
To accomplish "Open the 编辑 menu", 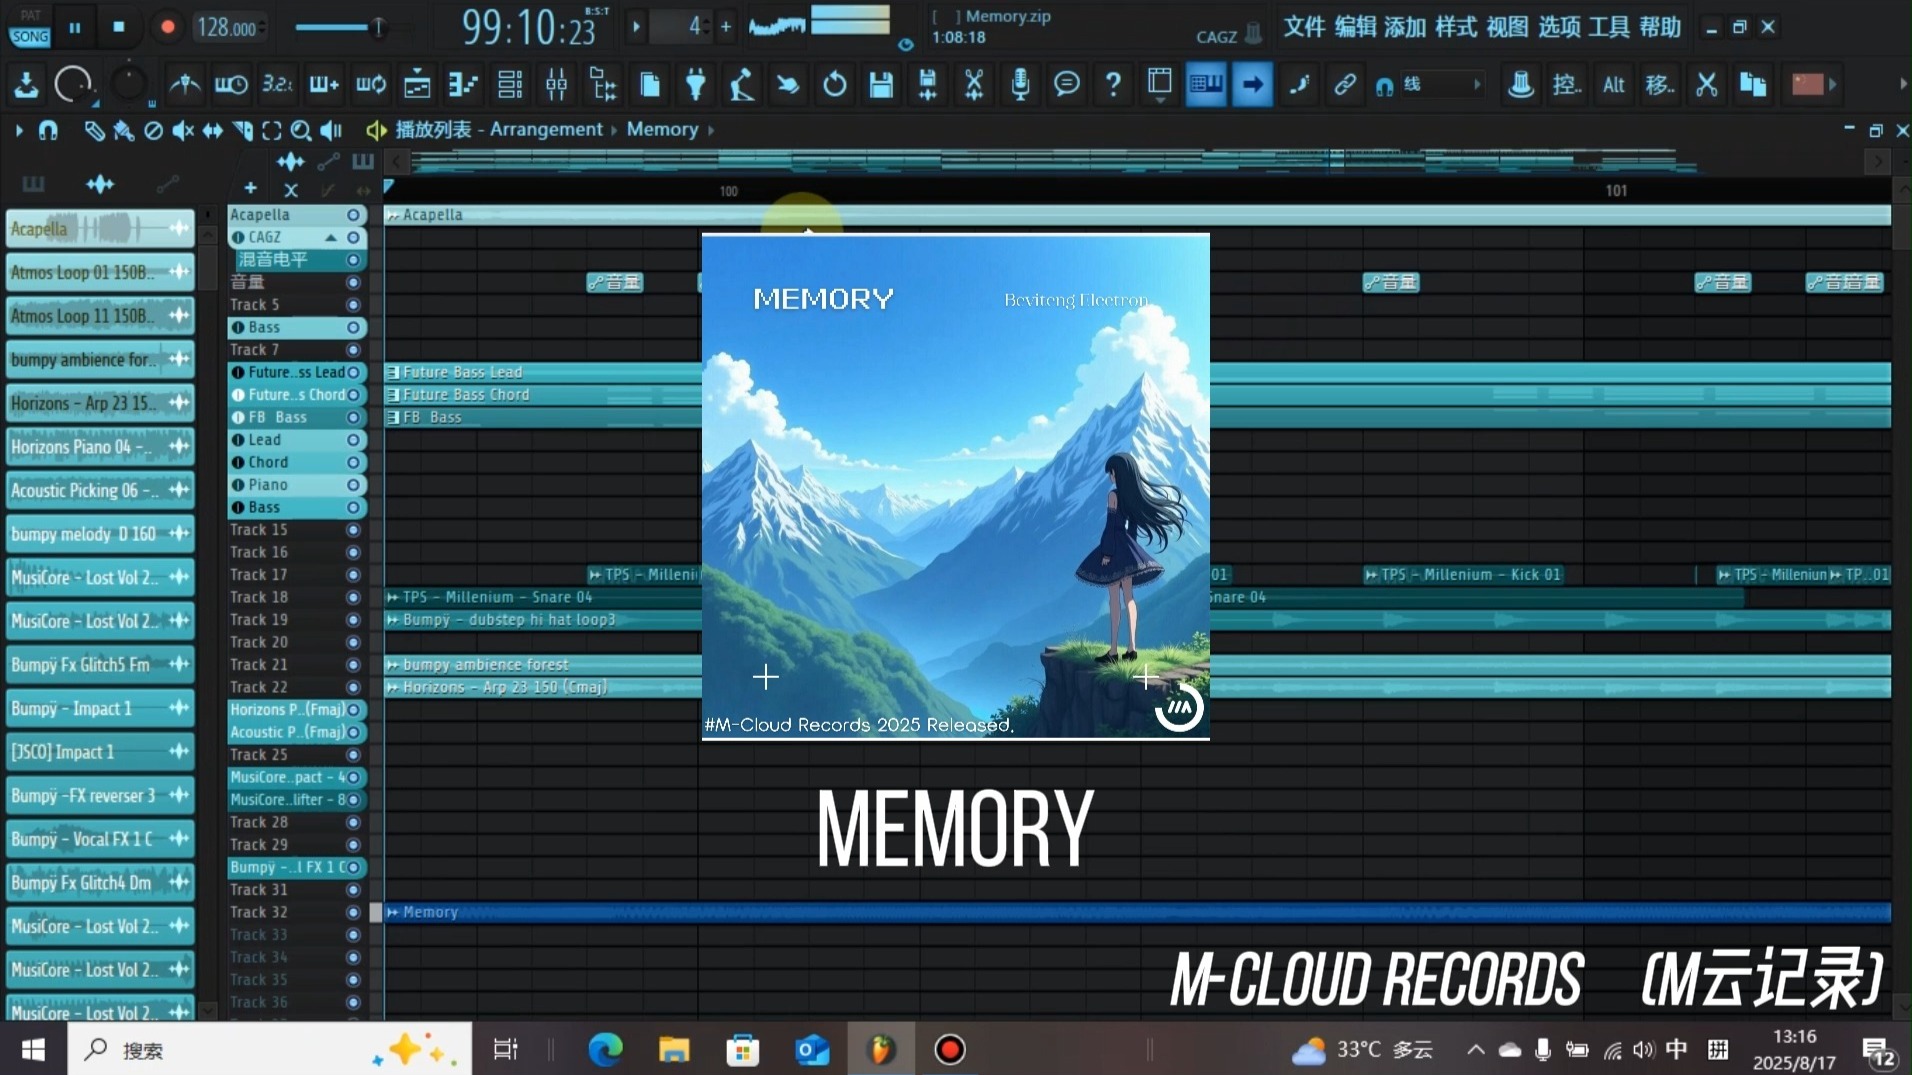I will coord(1355,27).
